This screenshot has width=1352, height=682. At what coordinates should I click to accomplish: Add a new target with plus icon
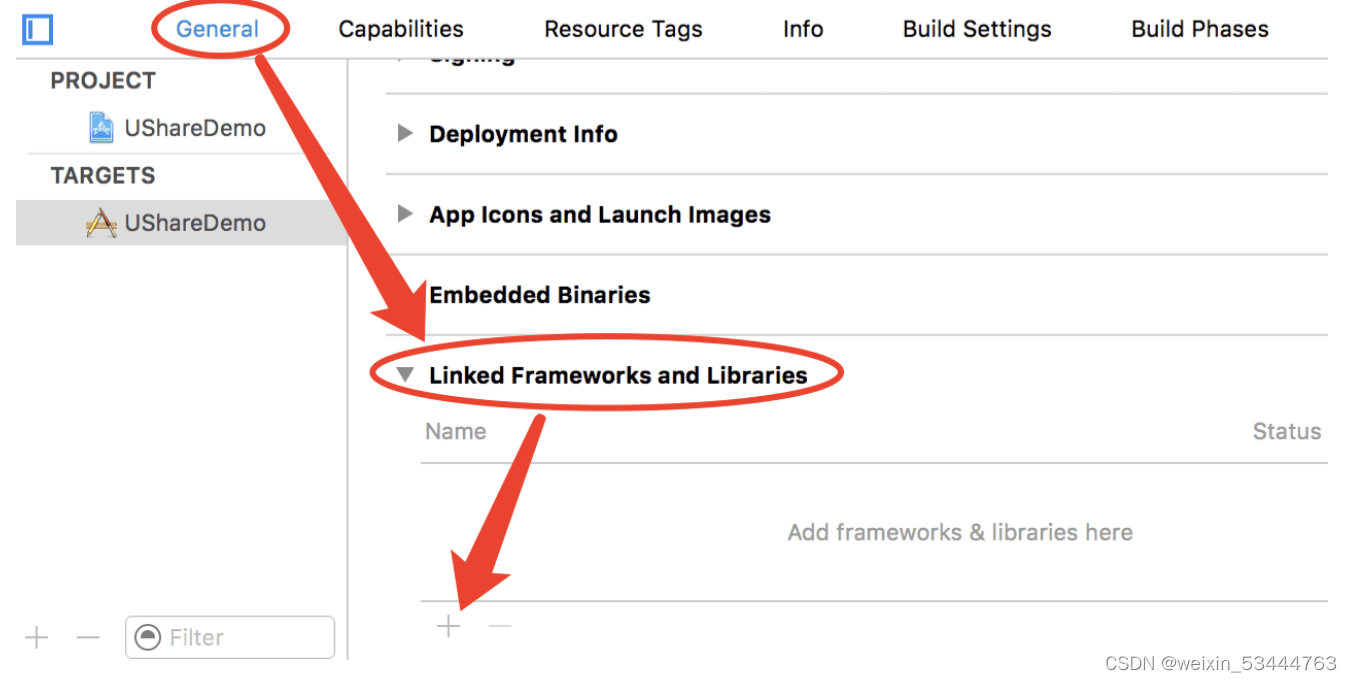[x=37, y=638]
